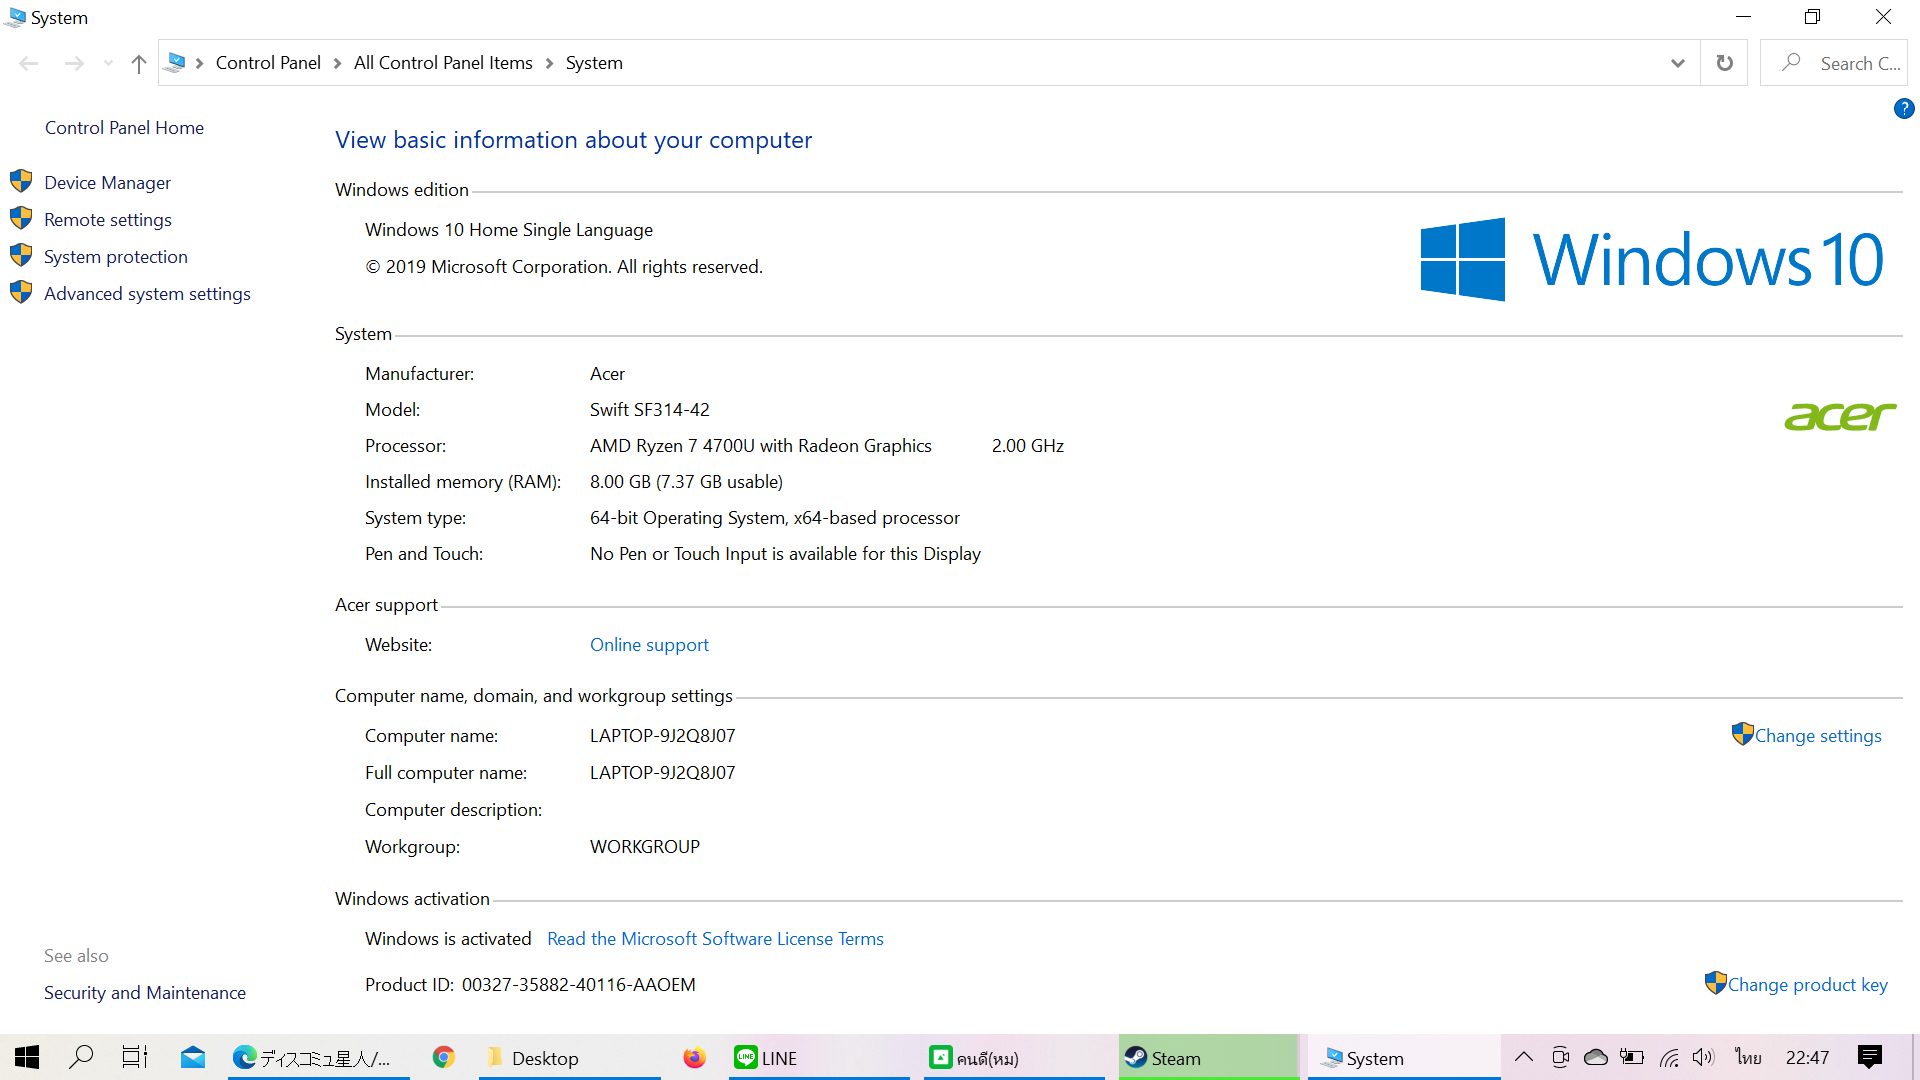Click the computer name LAPTOP-9J2Q8J07 value
This screenshot has height=1080, width=1920.
click(662, 735)
